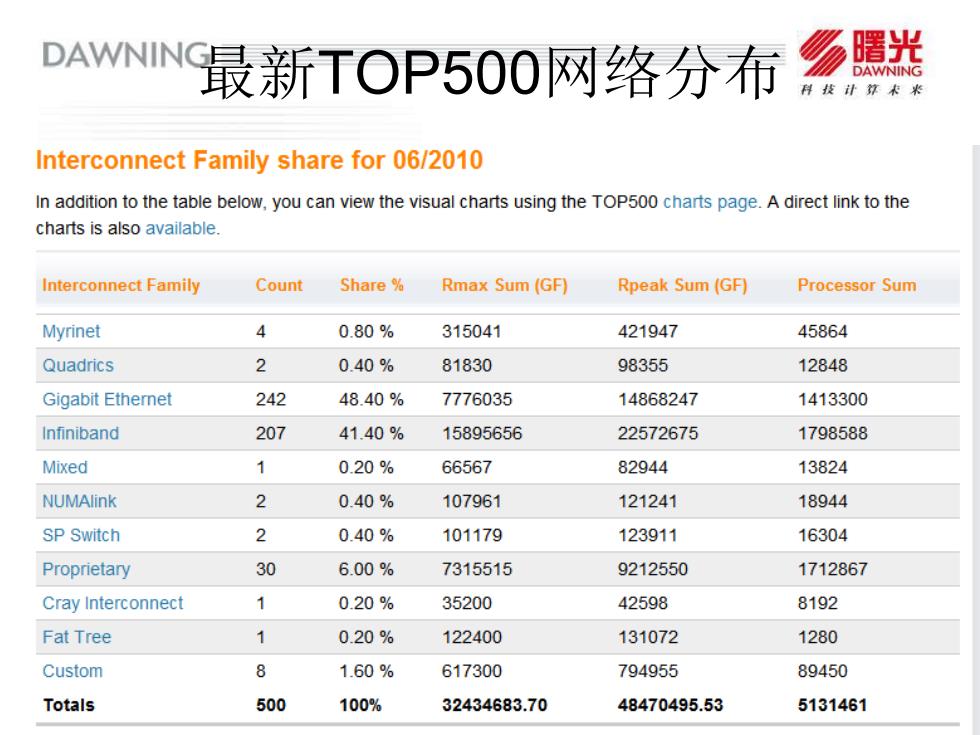Select the Rmax value 15895656
This screenshot has width=980, height=735.
(482, 433)
